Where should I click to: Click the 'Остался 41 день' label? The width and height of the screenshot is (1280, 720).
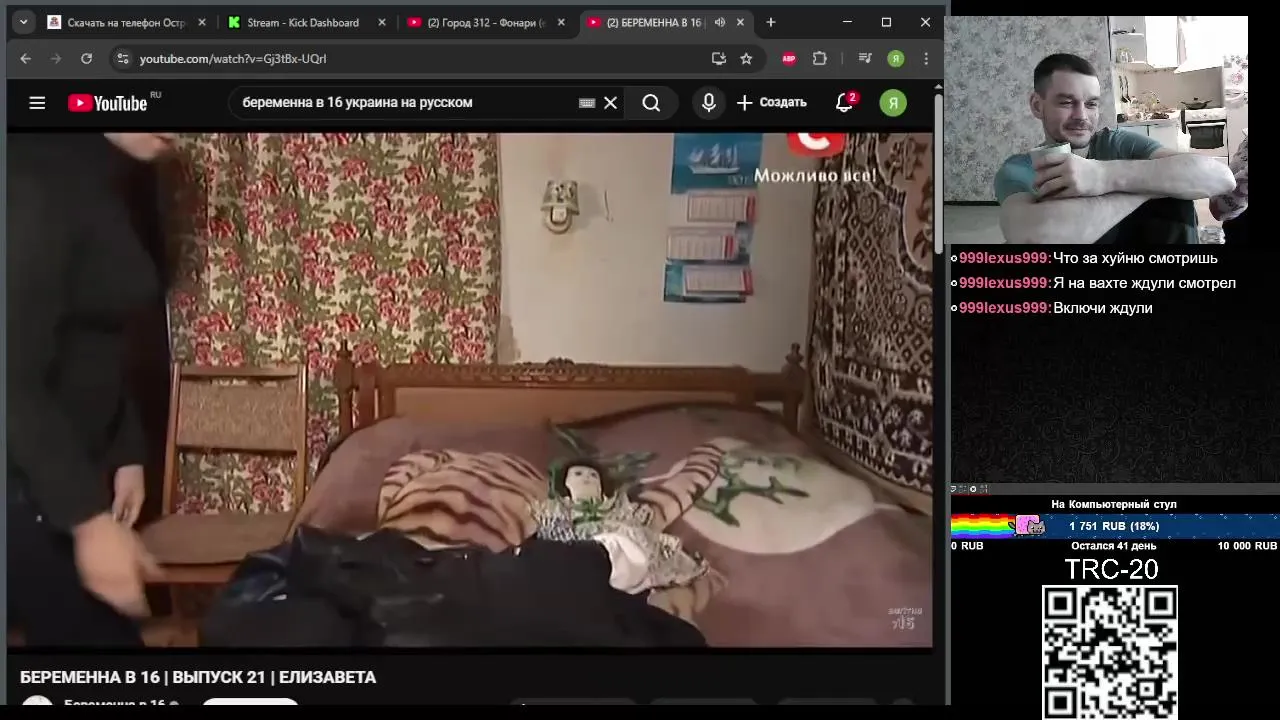(1114, 546)
